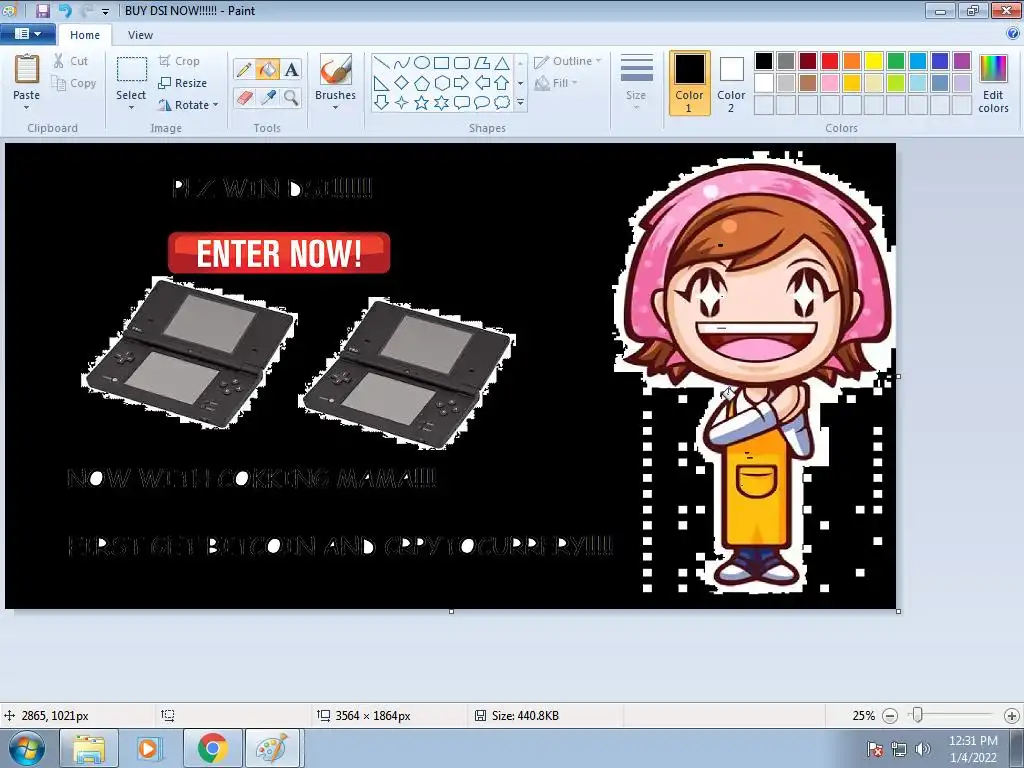1024x768 pixels.
Task: Click the Cut button
Action: pyautogui.click(x=71, y=61)
